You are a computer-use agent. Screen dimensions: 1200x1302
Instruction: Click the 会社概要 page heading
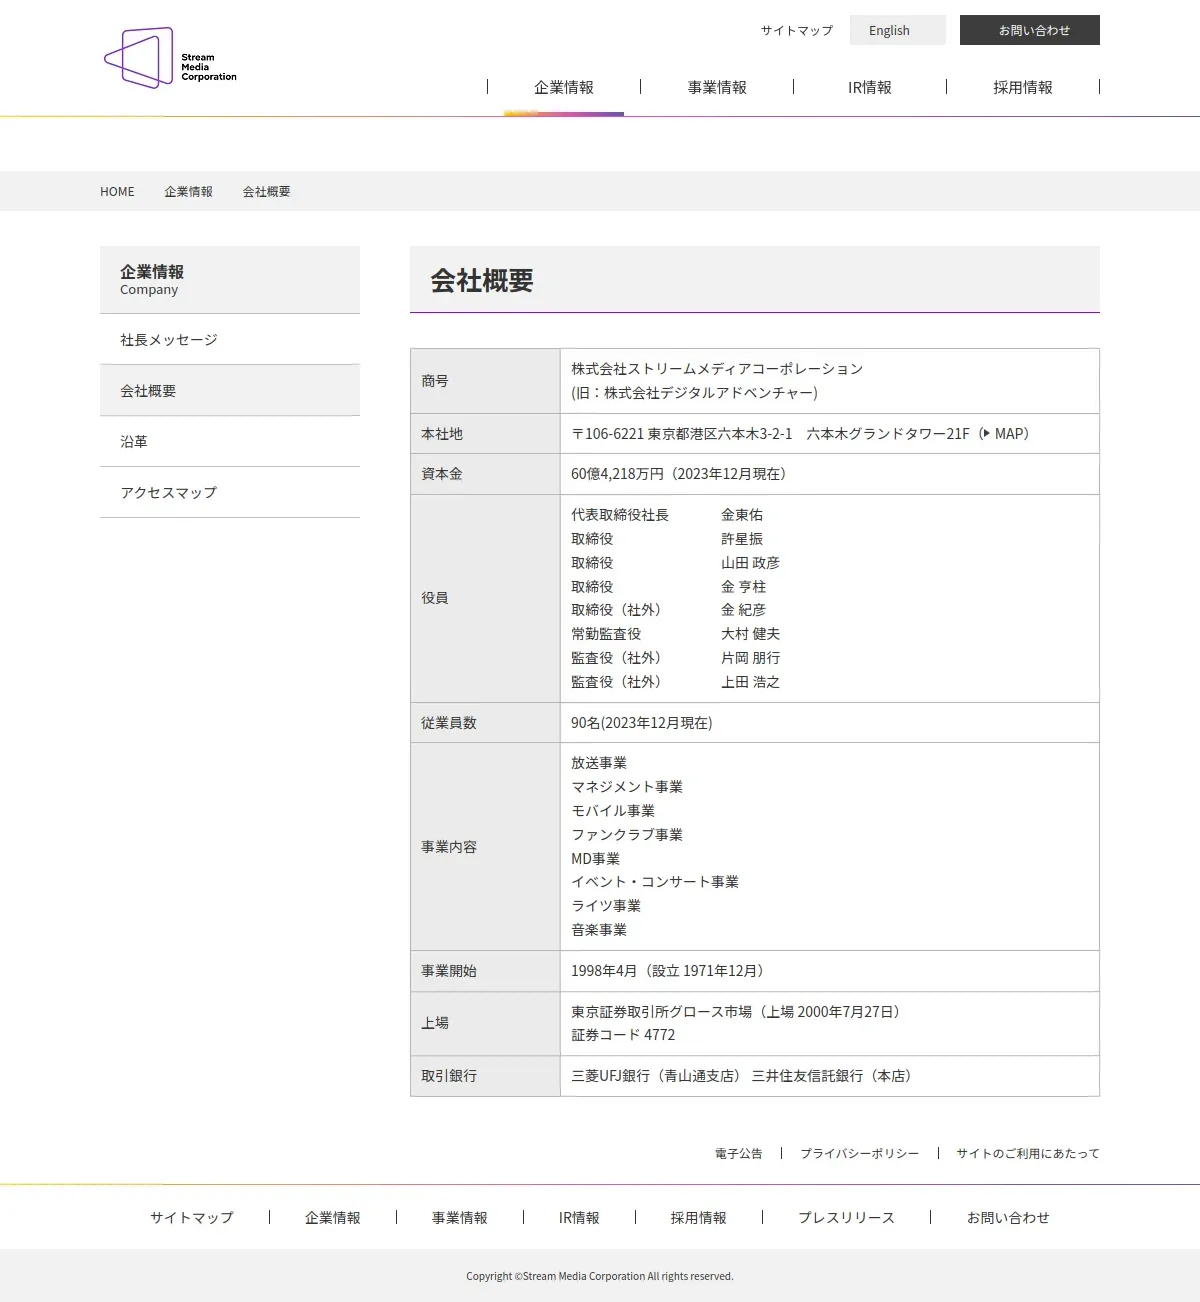point(482,281)
